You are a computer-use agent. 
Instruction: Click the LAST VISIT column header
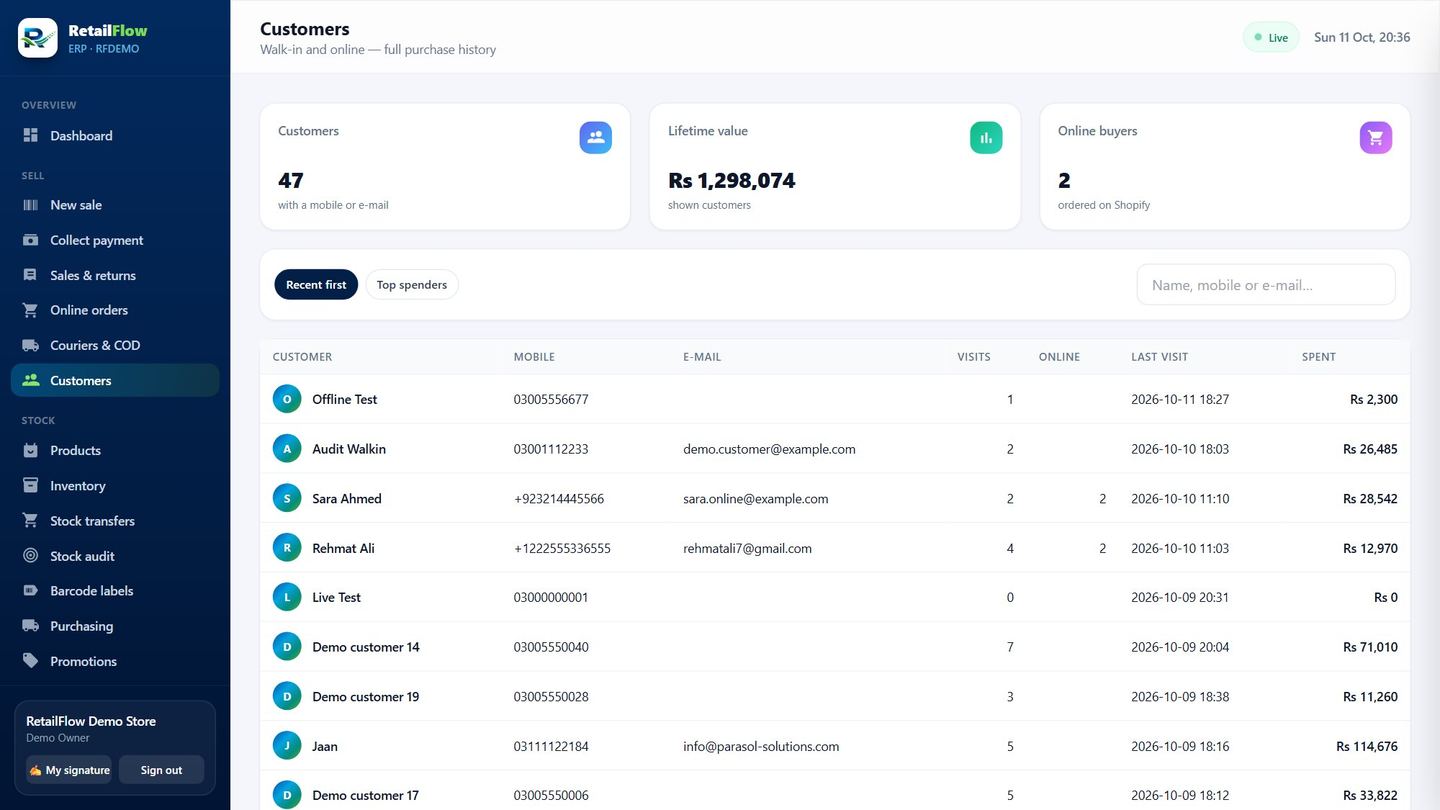(x=1160, y=357)
